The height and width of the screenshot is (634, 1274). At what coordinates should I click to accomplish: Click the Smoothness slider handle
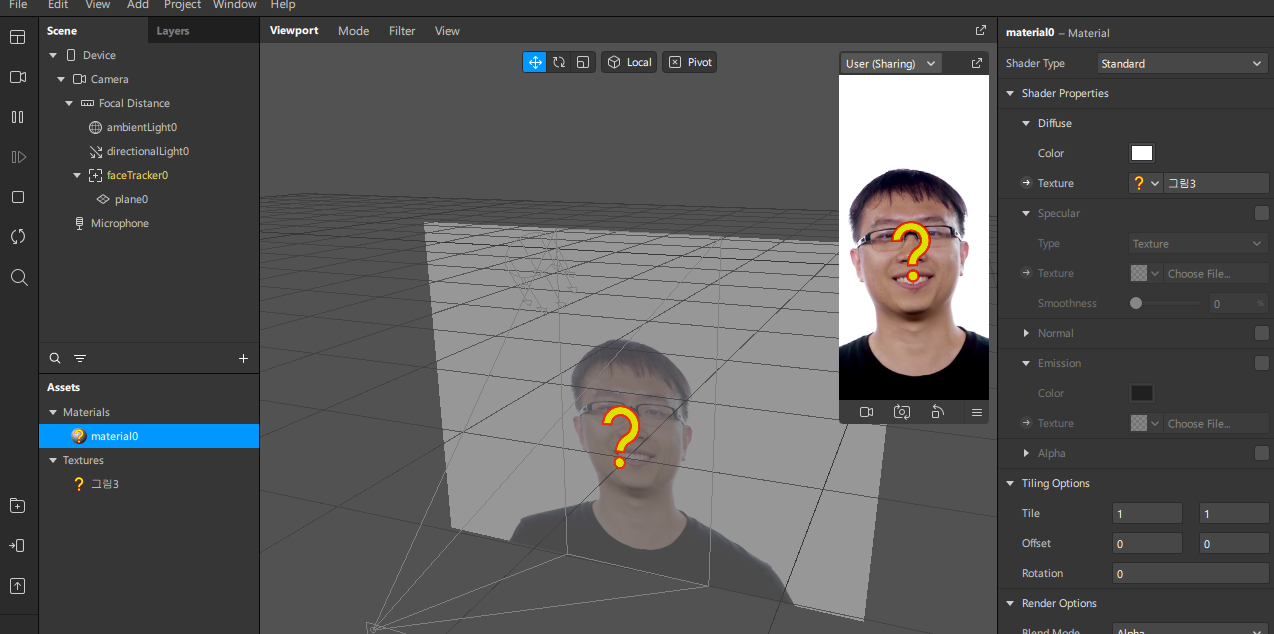[1136, 303]
